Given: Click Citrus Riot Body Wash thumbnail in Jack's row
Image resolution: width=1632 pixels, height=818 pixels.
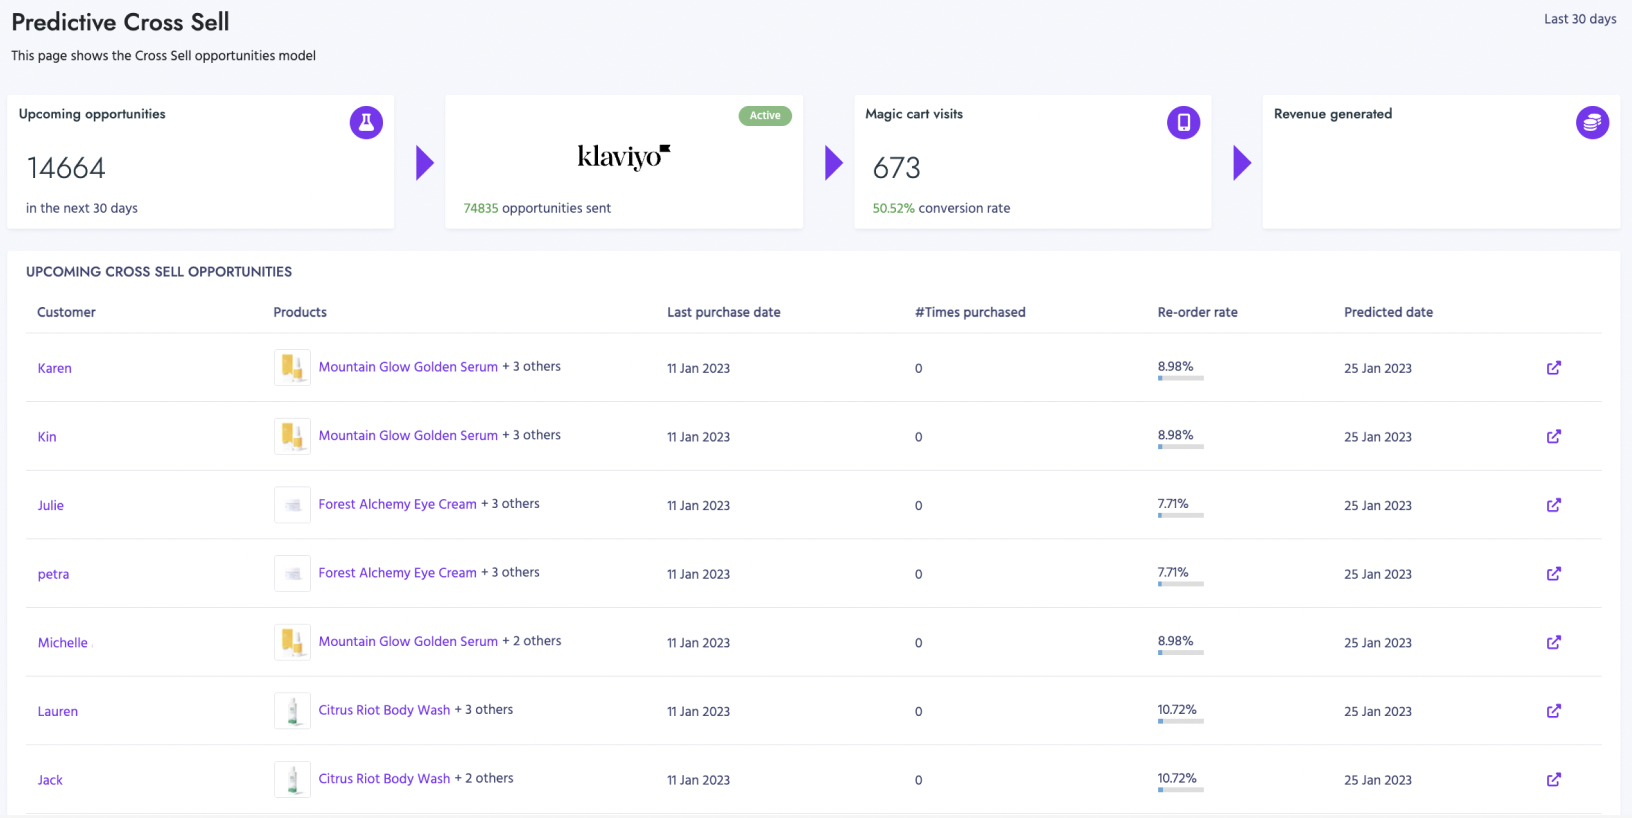Looking at the screenshot, I should 292,780.
